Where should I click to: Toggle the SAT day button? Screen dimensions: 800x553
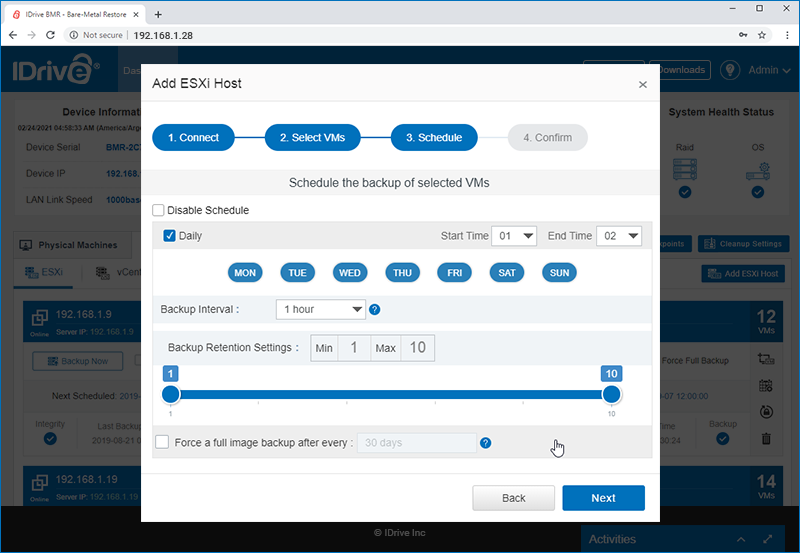(507, 272)
